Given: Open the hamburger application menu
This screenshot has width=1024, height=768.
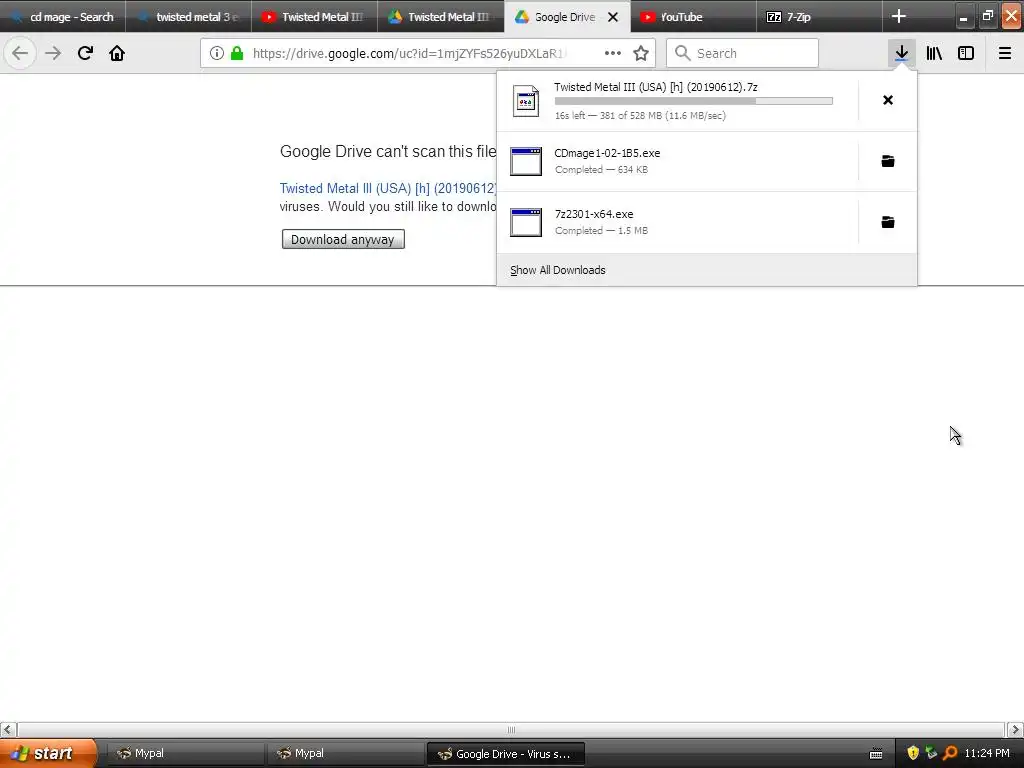Looking at the screenshot, I should (x=1004, y=53).
